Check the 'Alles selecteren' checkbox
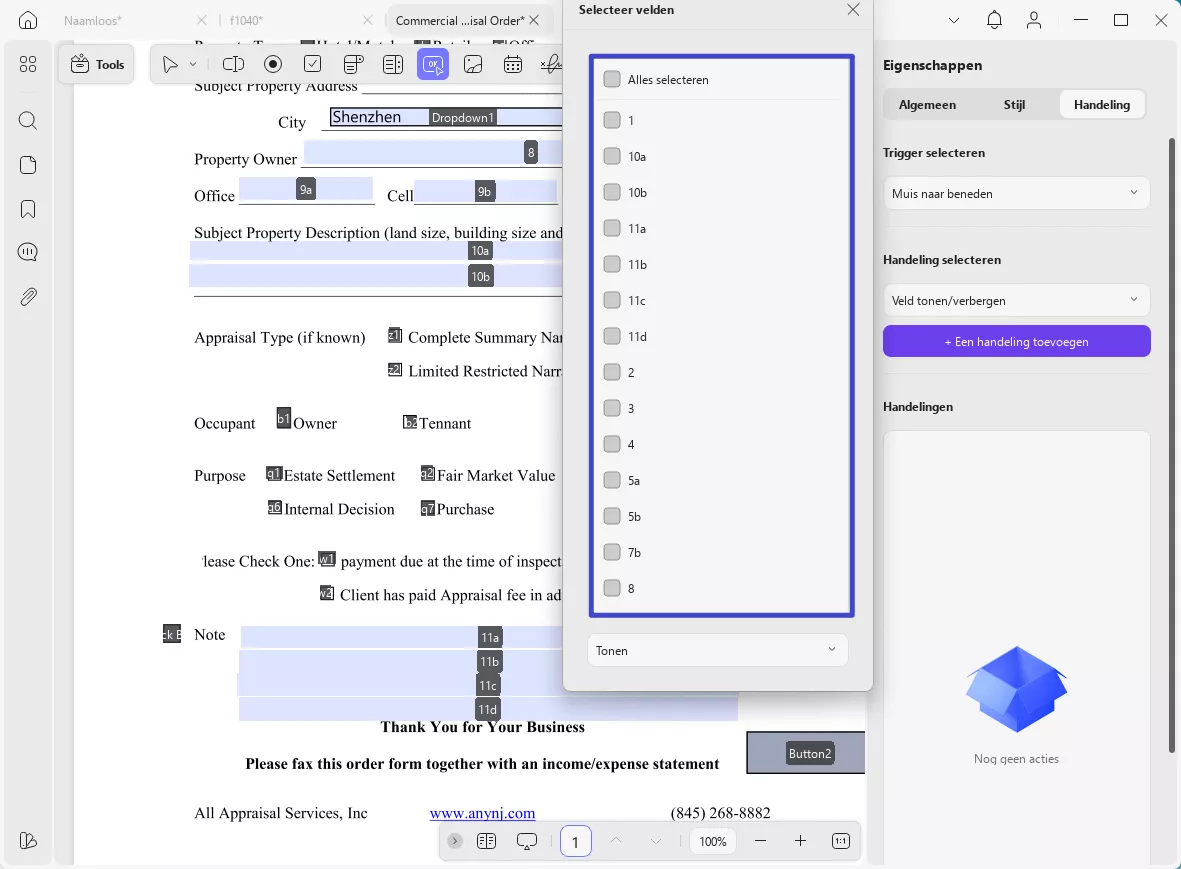 (612, 79)
